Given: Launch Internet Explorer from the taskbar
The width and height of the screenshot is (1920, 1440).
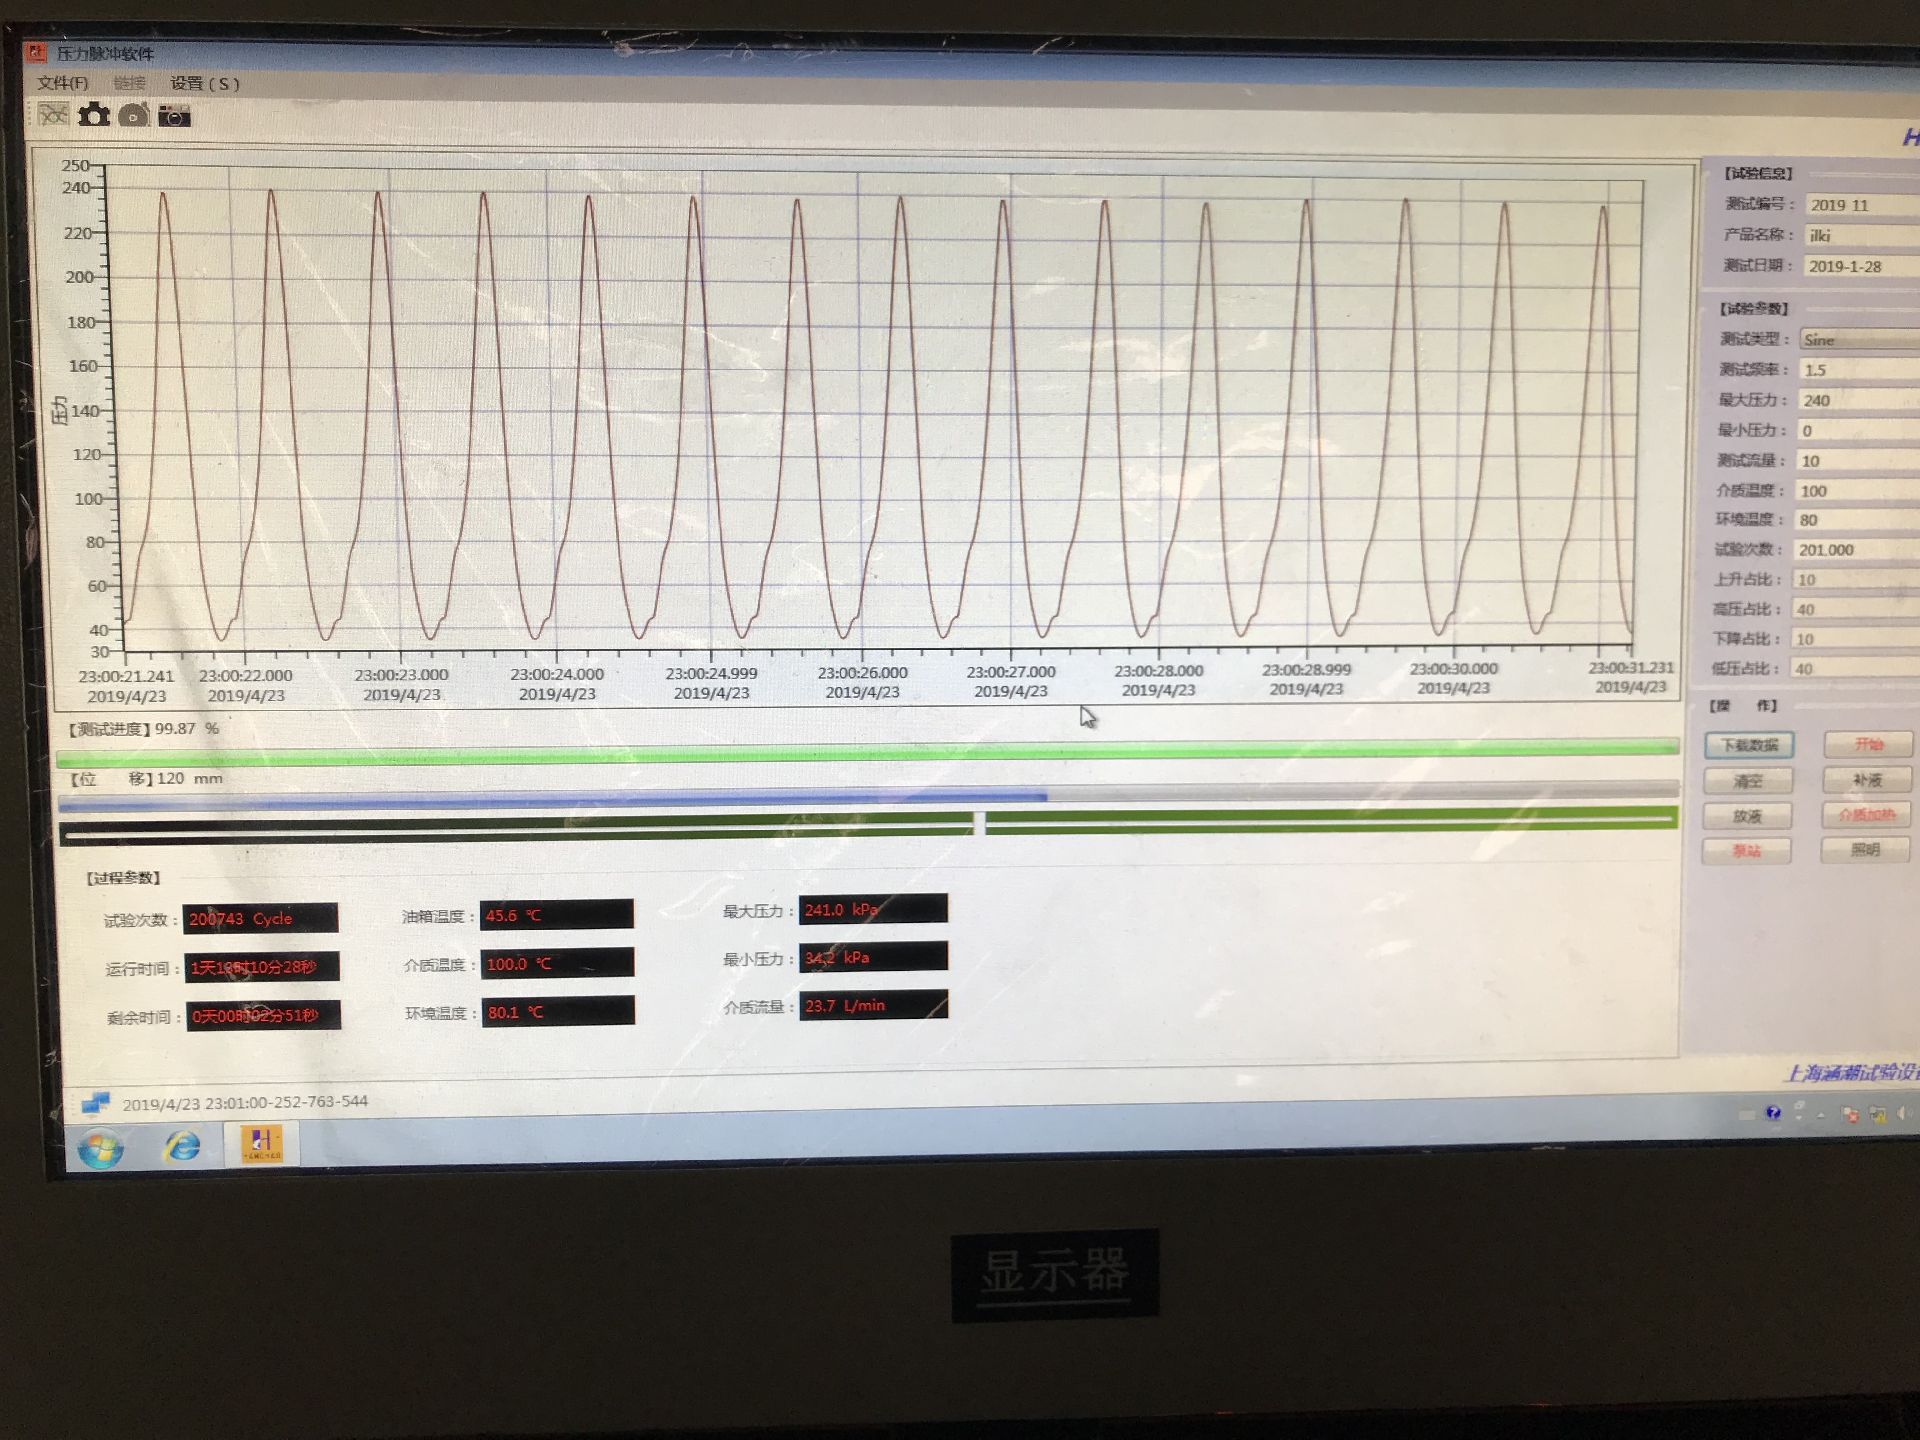Looking at the screenshot, I should pos(182,1145).
